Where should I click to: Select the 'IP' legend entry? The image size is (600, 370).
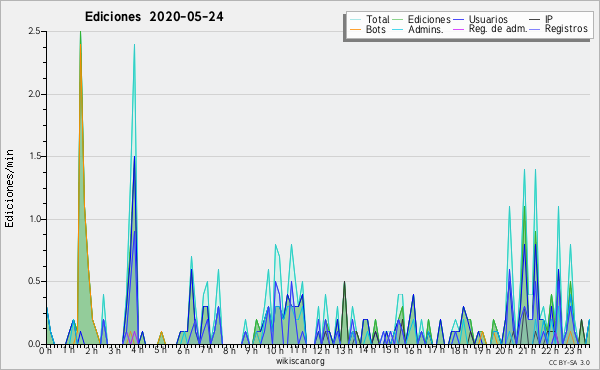tap(549, 19)
